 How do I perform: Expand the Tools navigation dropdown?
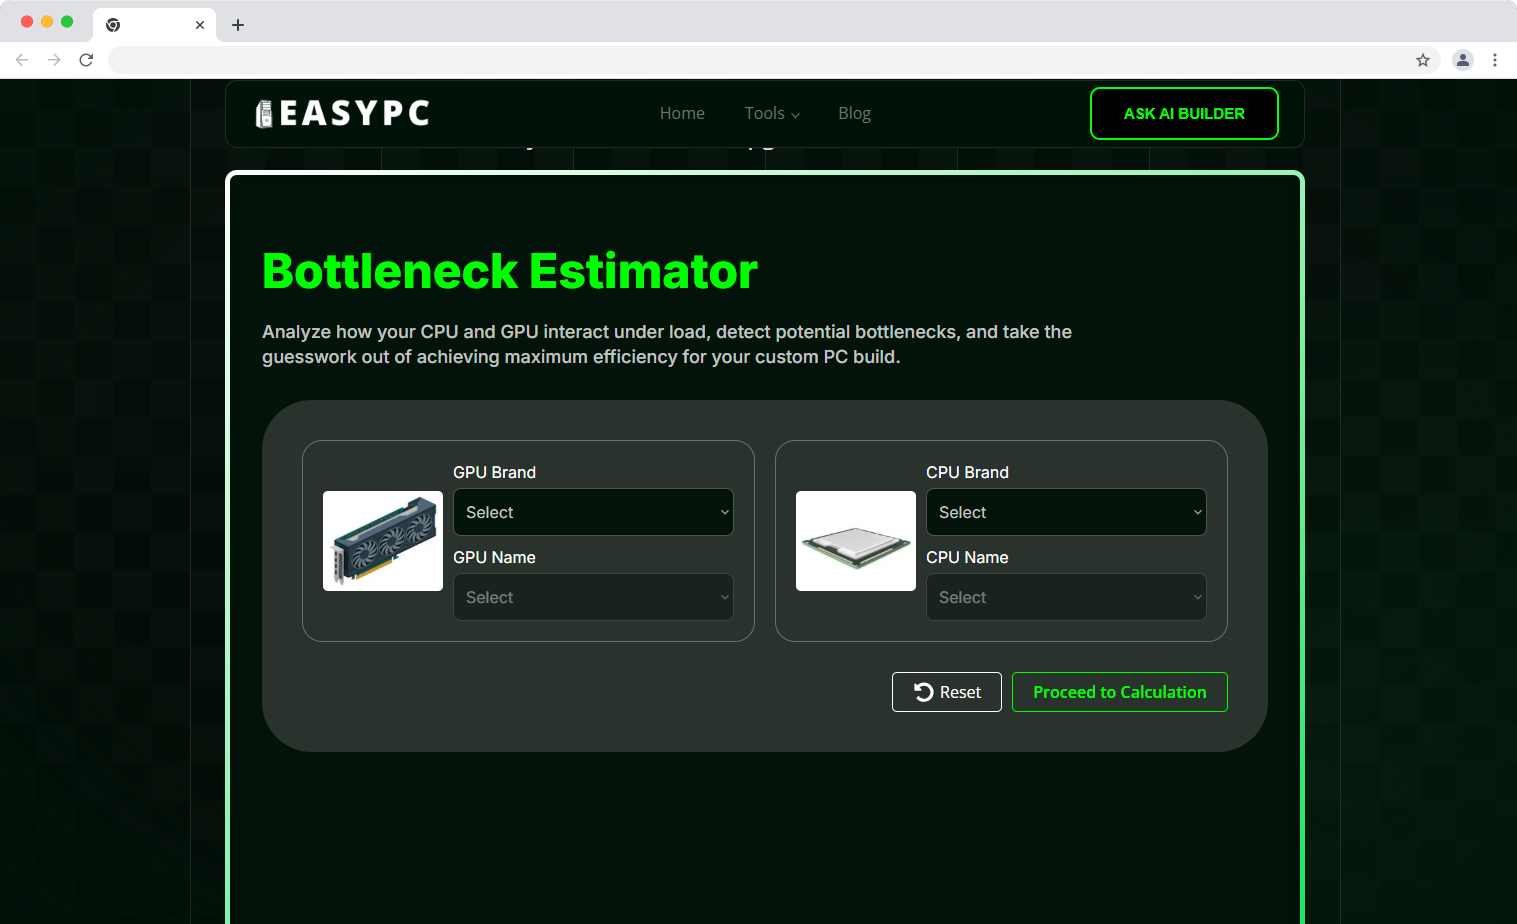pyautogui.click(x=771, y=113)
